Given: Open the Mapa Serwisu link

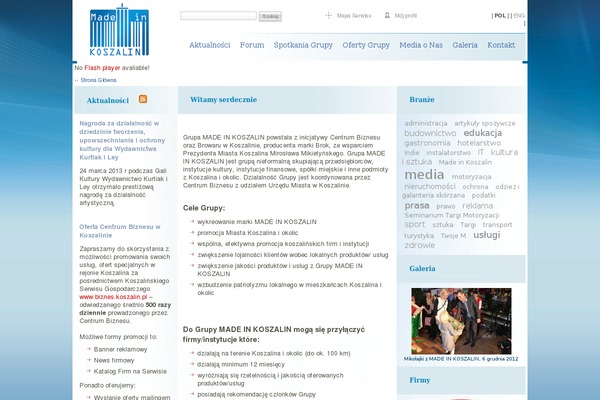Looking at the screenshot, I should point(354,16).
